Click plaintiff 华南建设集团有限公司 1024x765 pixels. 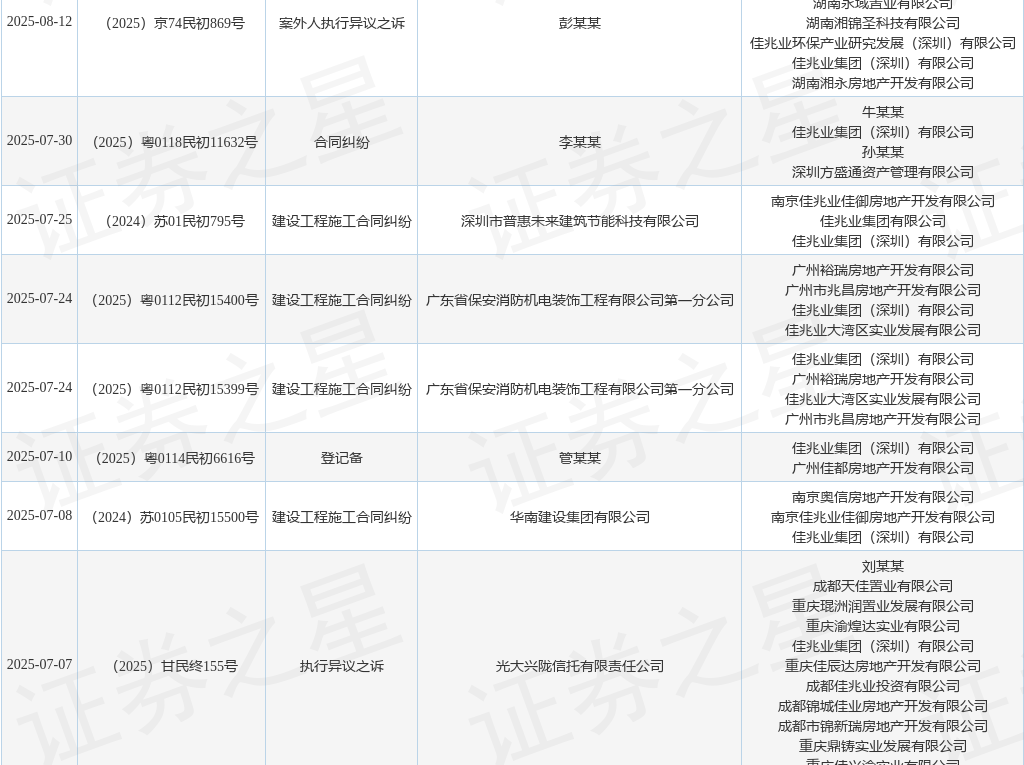pyautogui.click(x=579, y=517)
